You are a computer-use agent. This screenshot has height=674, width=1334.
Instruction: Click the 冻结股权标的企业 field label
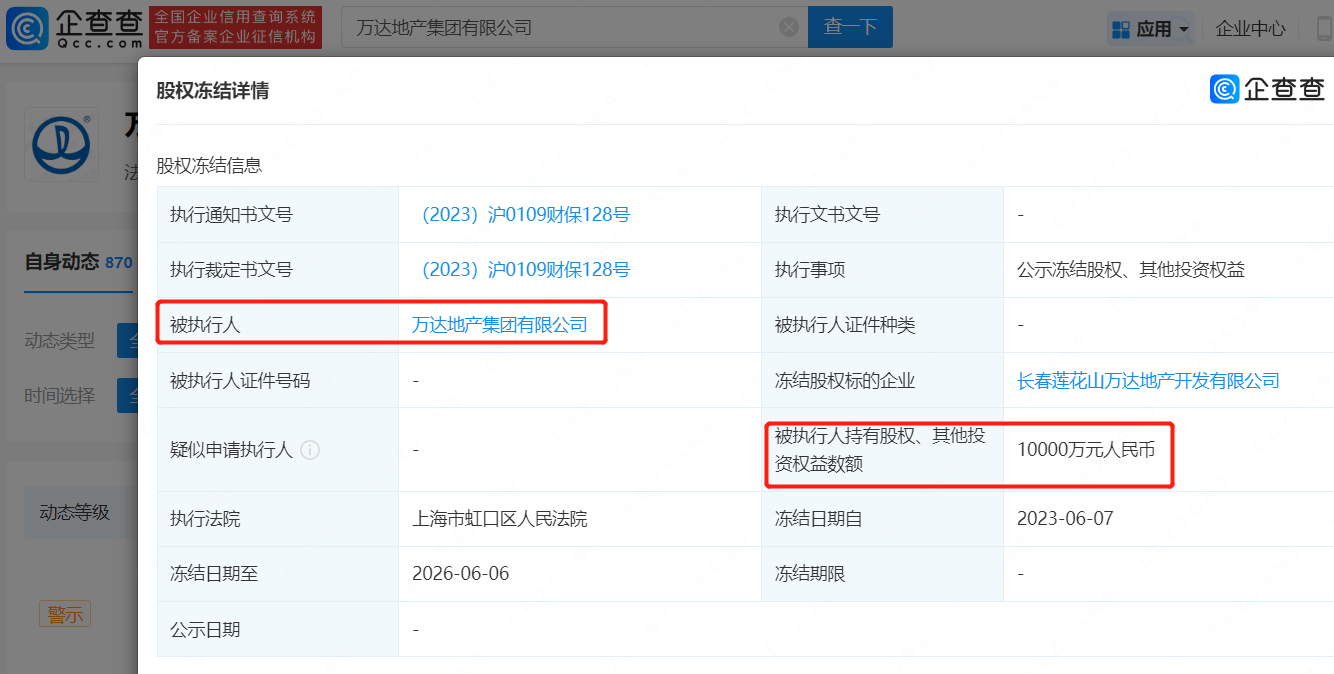[845, 380]
